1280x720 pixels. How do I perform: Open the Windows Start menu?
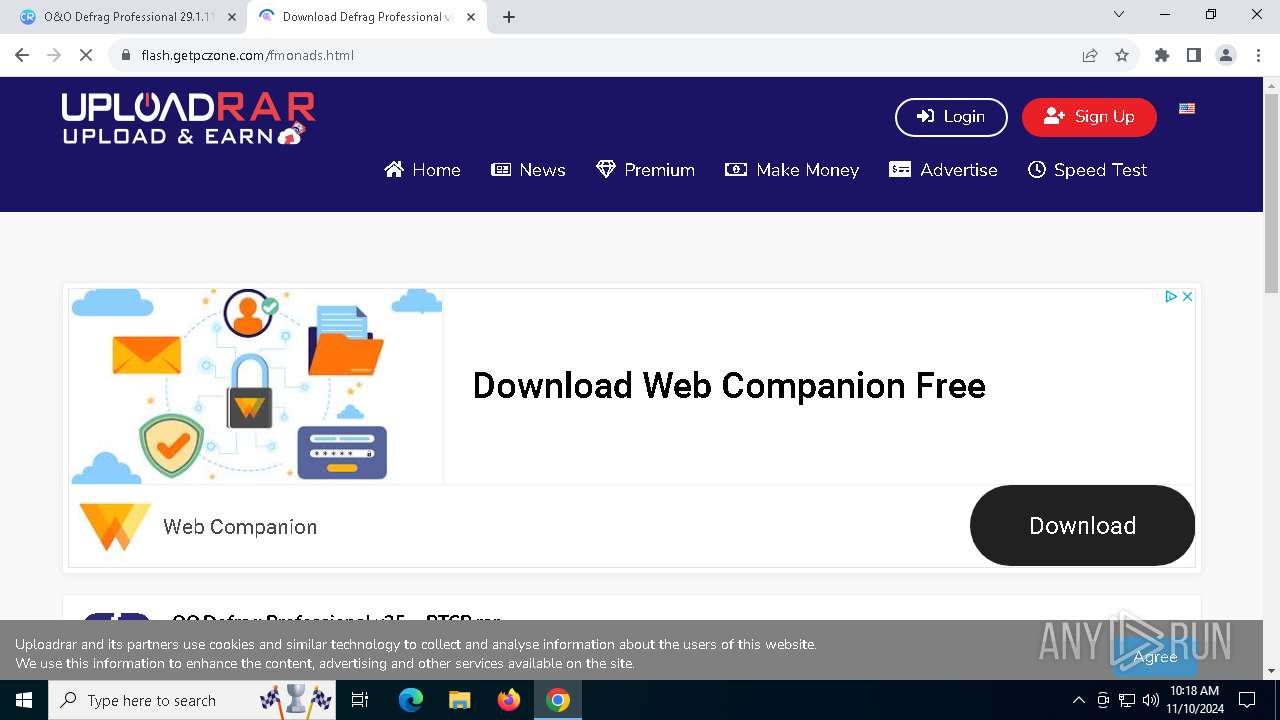pyautogui.click(x=24, y=700)
